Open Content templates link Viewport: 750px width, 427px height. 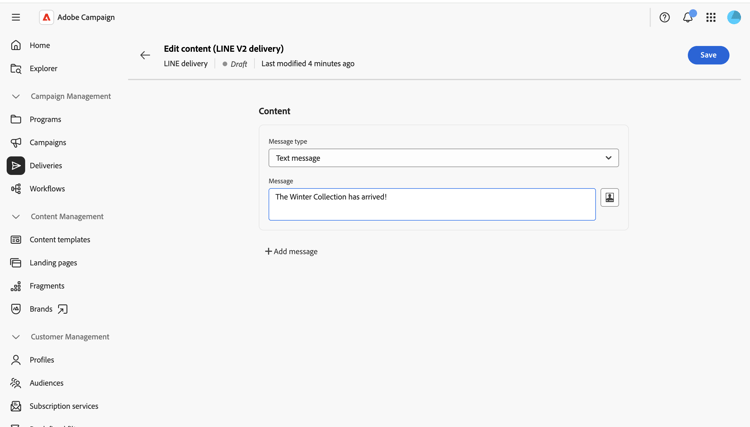pyautogui.click(x=60, y=240)
